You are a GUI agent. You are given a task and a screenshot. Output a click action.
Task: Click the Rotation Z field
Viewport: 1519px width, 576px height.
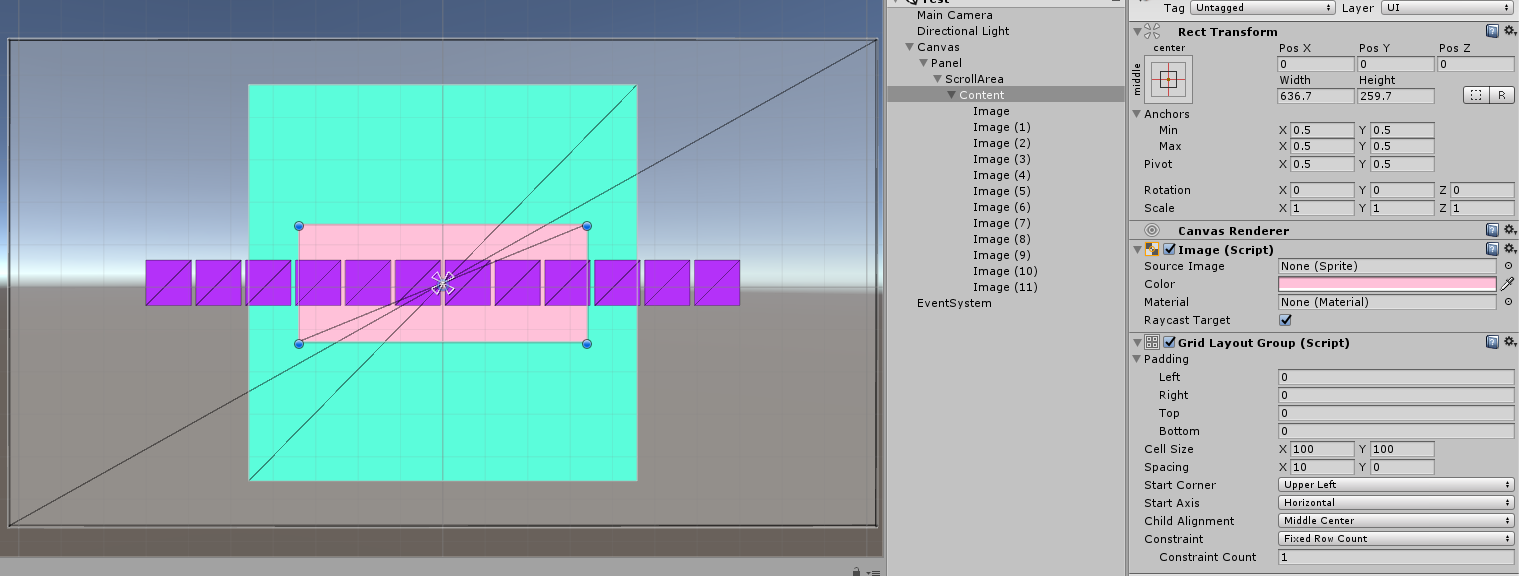(1482, 190)
